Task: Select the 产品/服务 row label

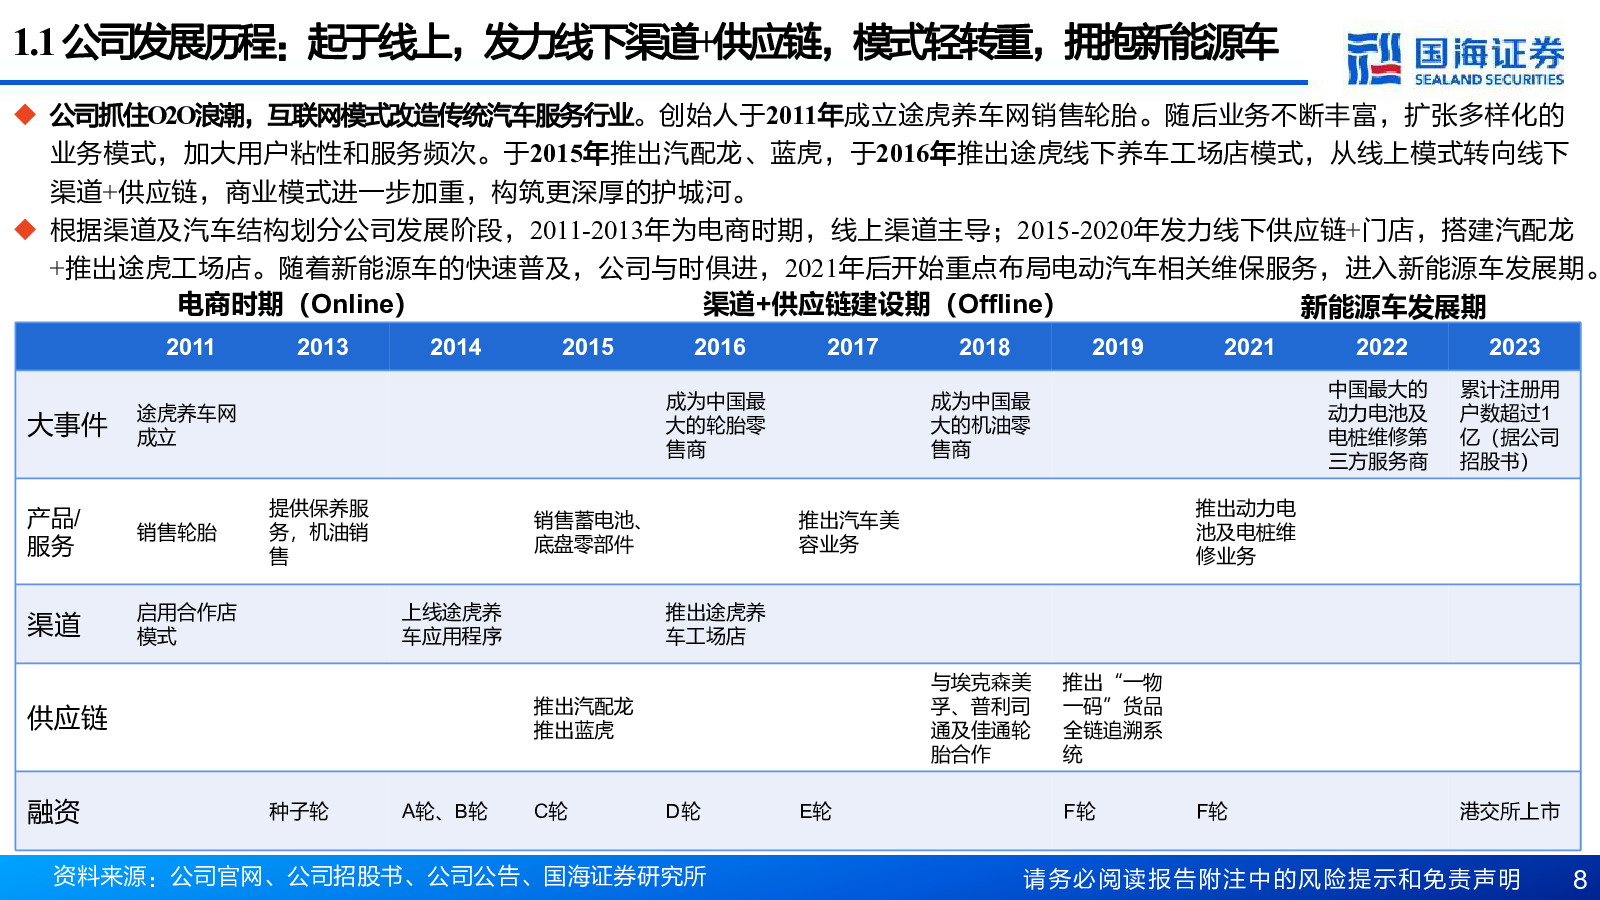Action: [x=54, y=532]
